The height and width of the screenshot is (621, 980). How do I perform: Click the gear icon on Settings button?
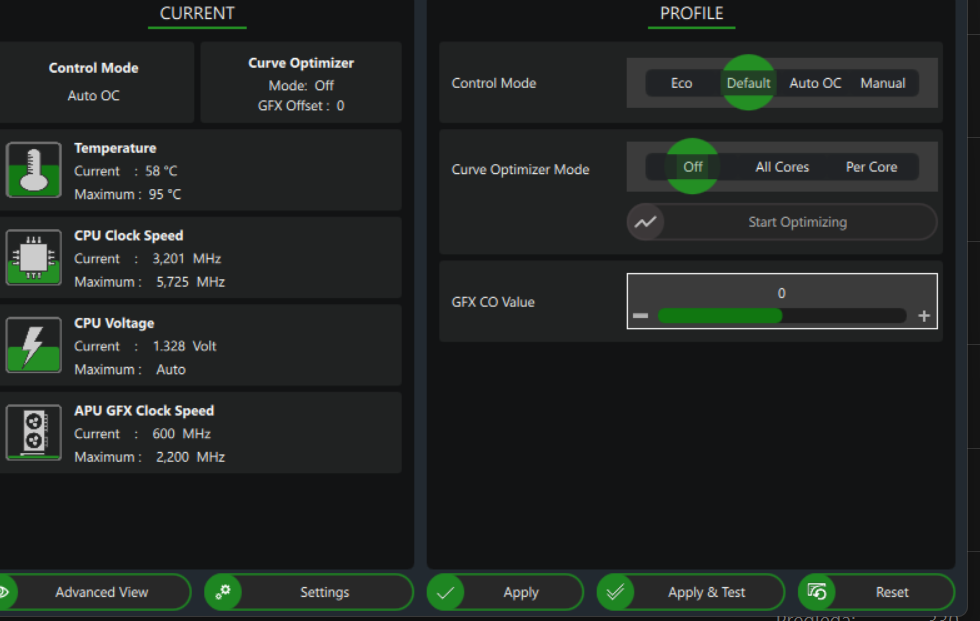tap(223, 592)
